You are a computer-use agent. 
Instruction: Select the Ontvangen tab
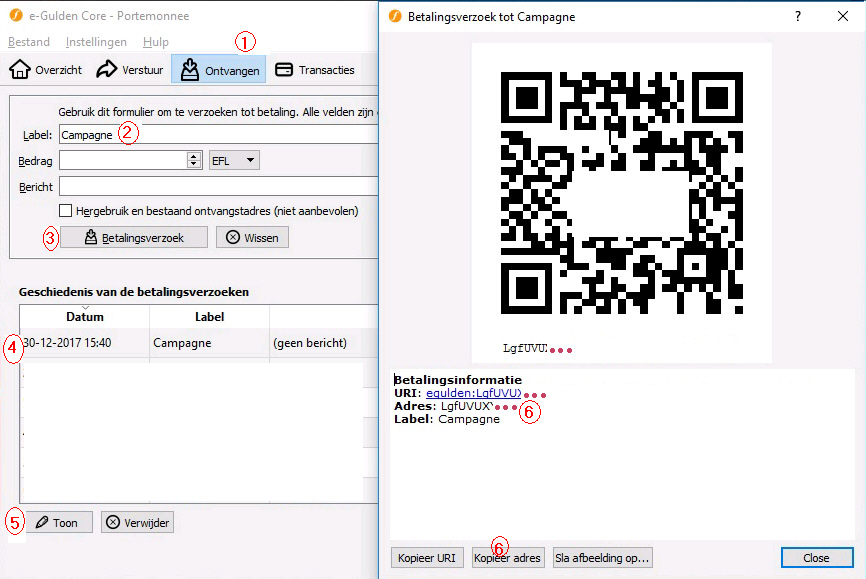click(x=219, y=70)
